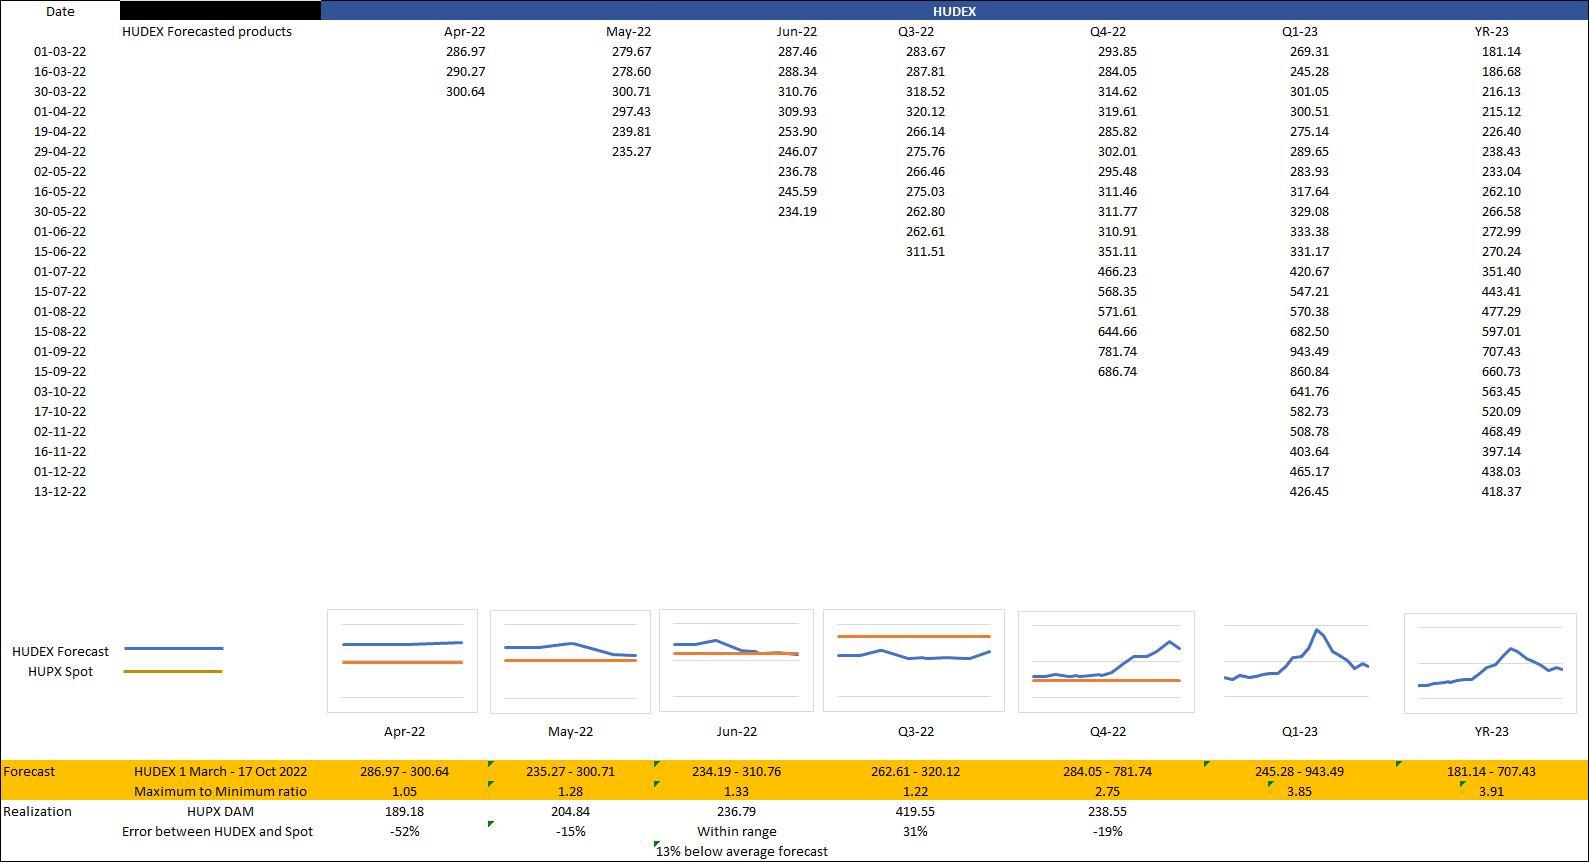Select the Within range cell
This screenshot has width=1589, height=862.
click(737, 831)
